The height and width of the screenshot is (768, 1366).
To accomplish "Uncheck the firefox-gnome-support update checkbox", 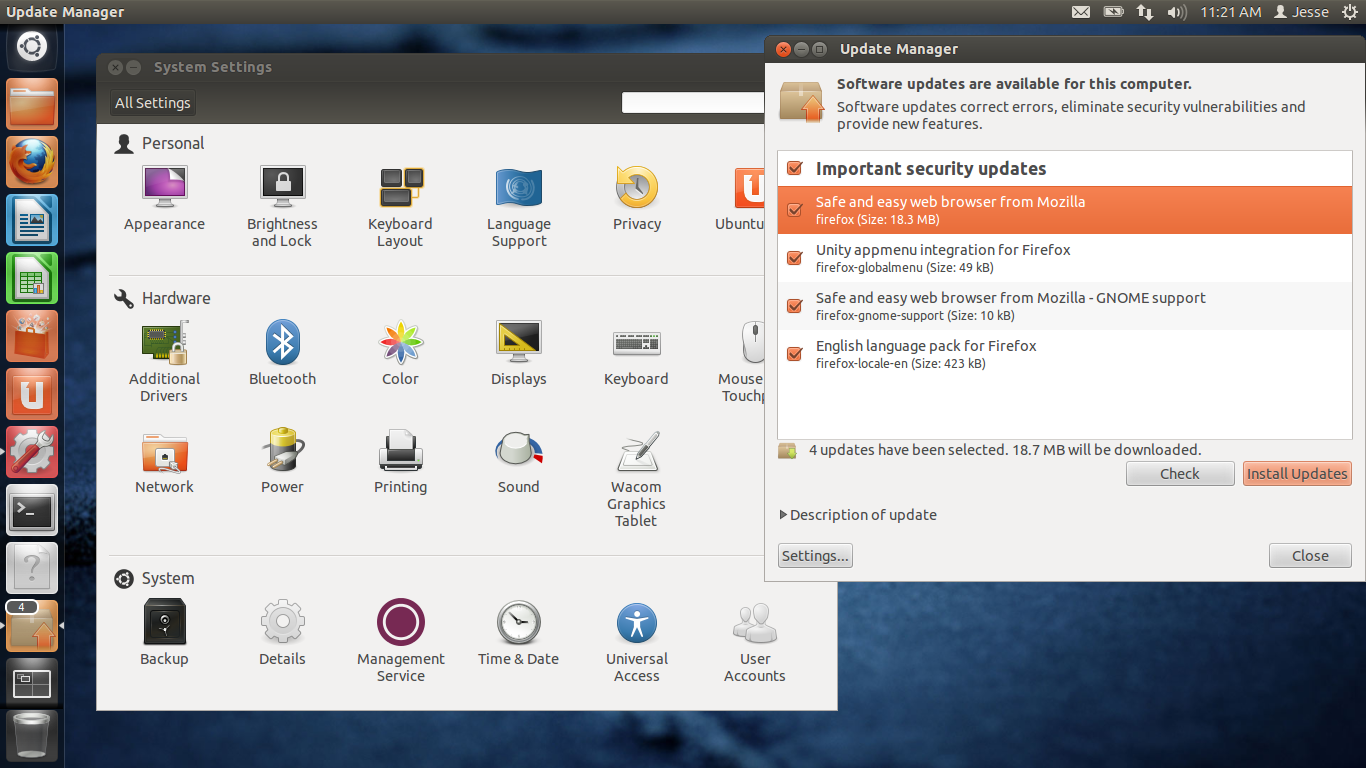I will point(795,306).
